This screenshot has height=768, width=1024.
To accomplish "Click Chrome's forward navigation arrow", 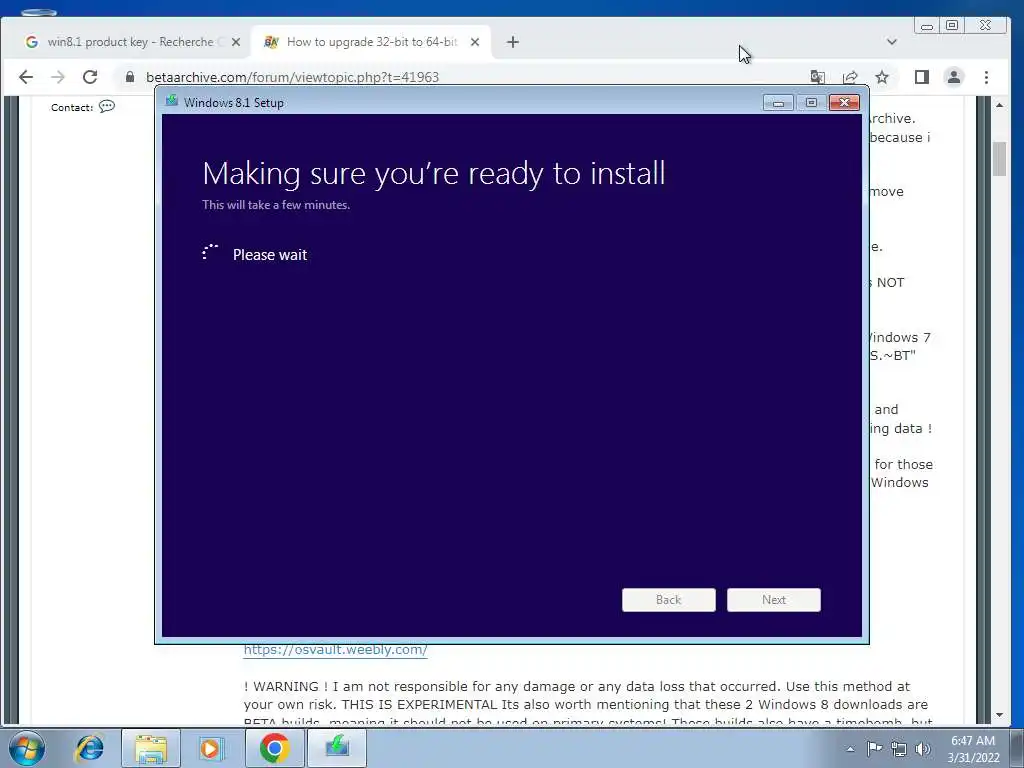I will click(57, 77).
